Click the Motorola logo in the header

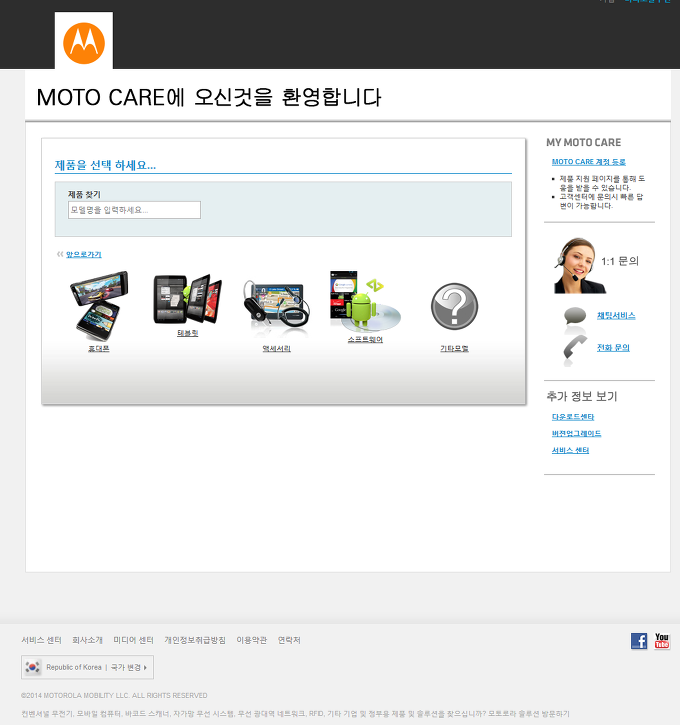pyautogui.click(x=84, y=43)
